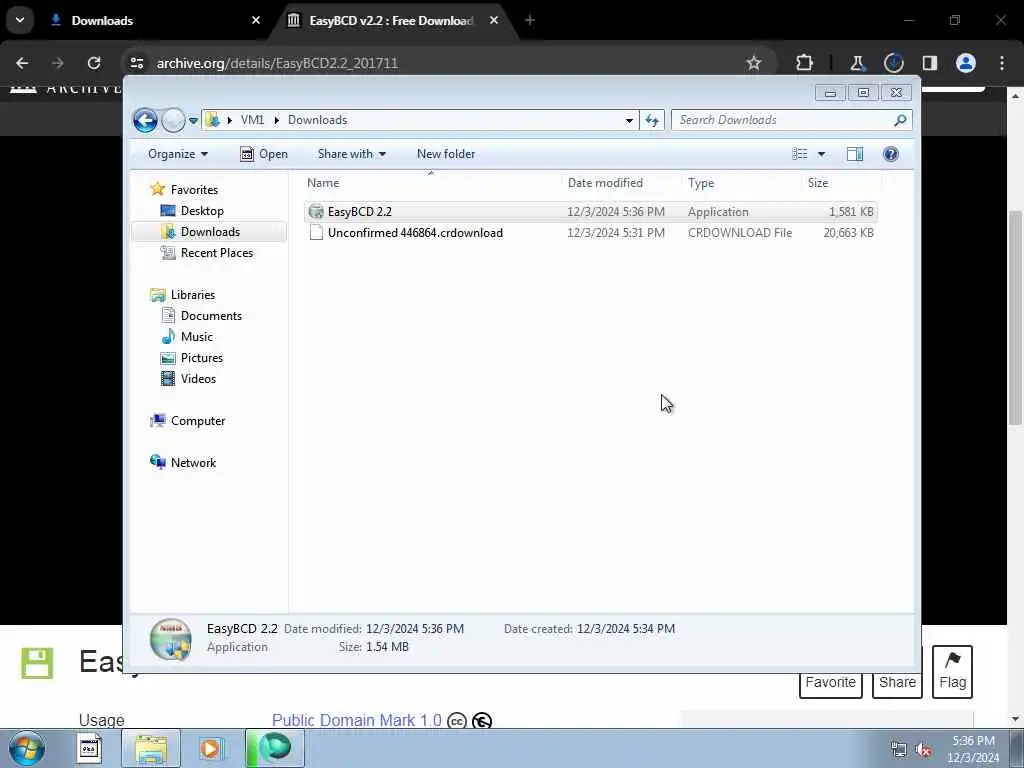The height and width of the screenshot is (768, 1024).
Task: Open the Chrome profile menu
Action: 966,63
